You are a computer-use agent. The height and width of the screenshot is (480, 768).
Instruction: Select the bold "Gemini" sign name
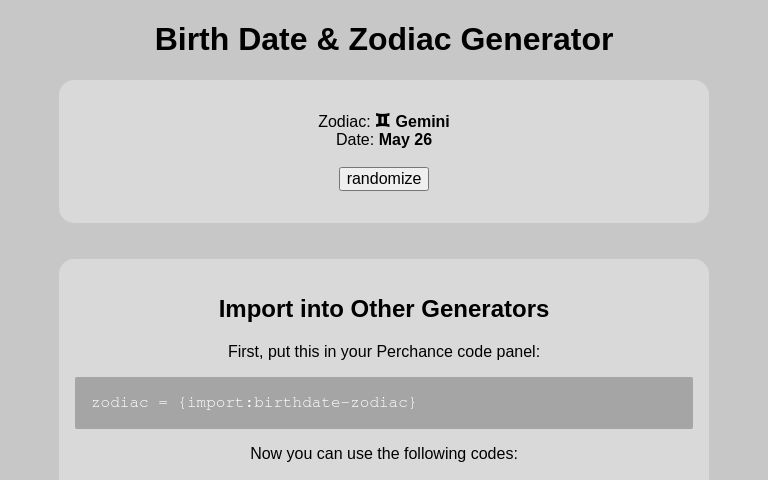pyautogui.click(x=422, y=121)
